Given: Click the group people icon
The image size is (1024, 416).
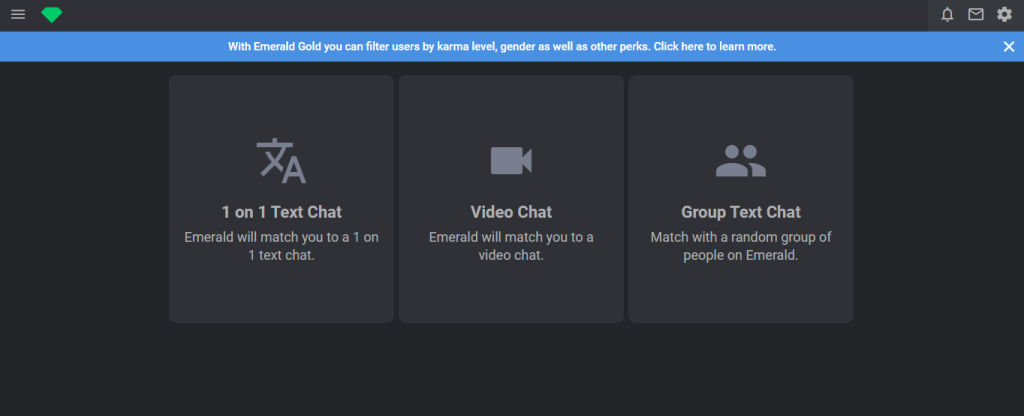Looking at the screenshot, I should tap(741, 161).
